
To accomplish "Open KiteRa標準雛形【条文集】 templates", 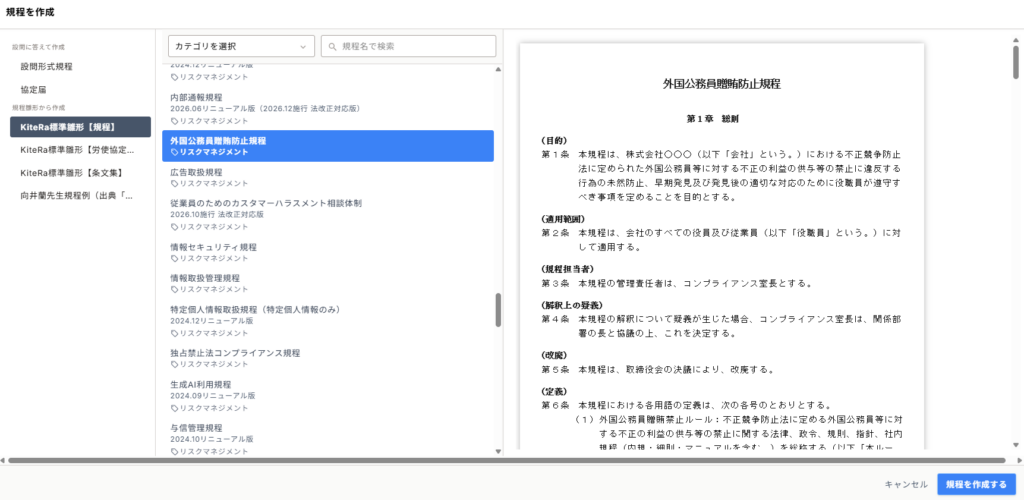I will 72,173.
